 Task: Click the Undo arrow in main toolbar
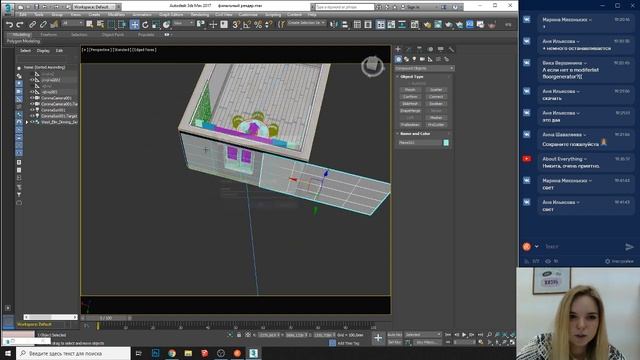9,24
